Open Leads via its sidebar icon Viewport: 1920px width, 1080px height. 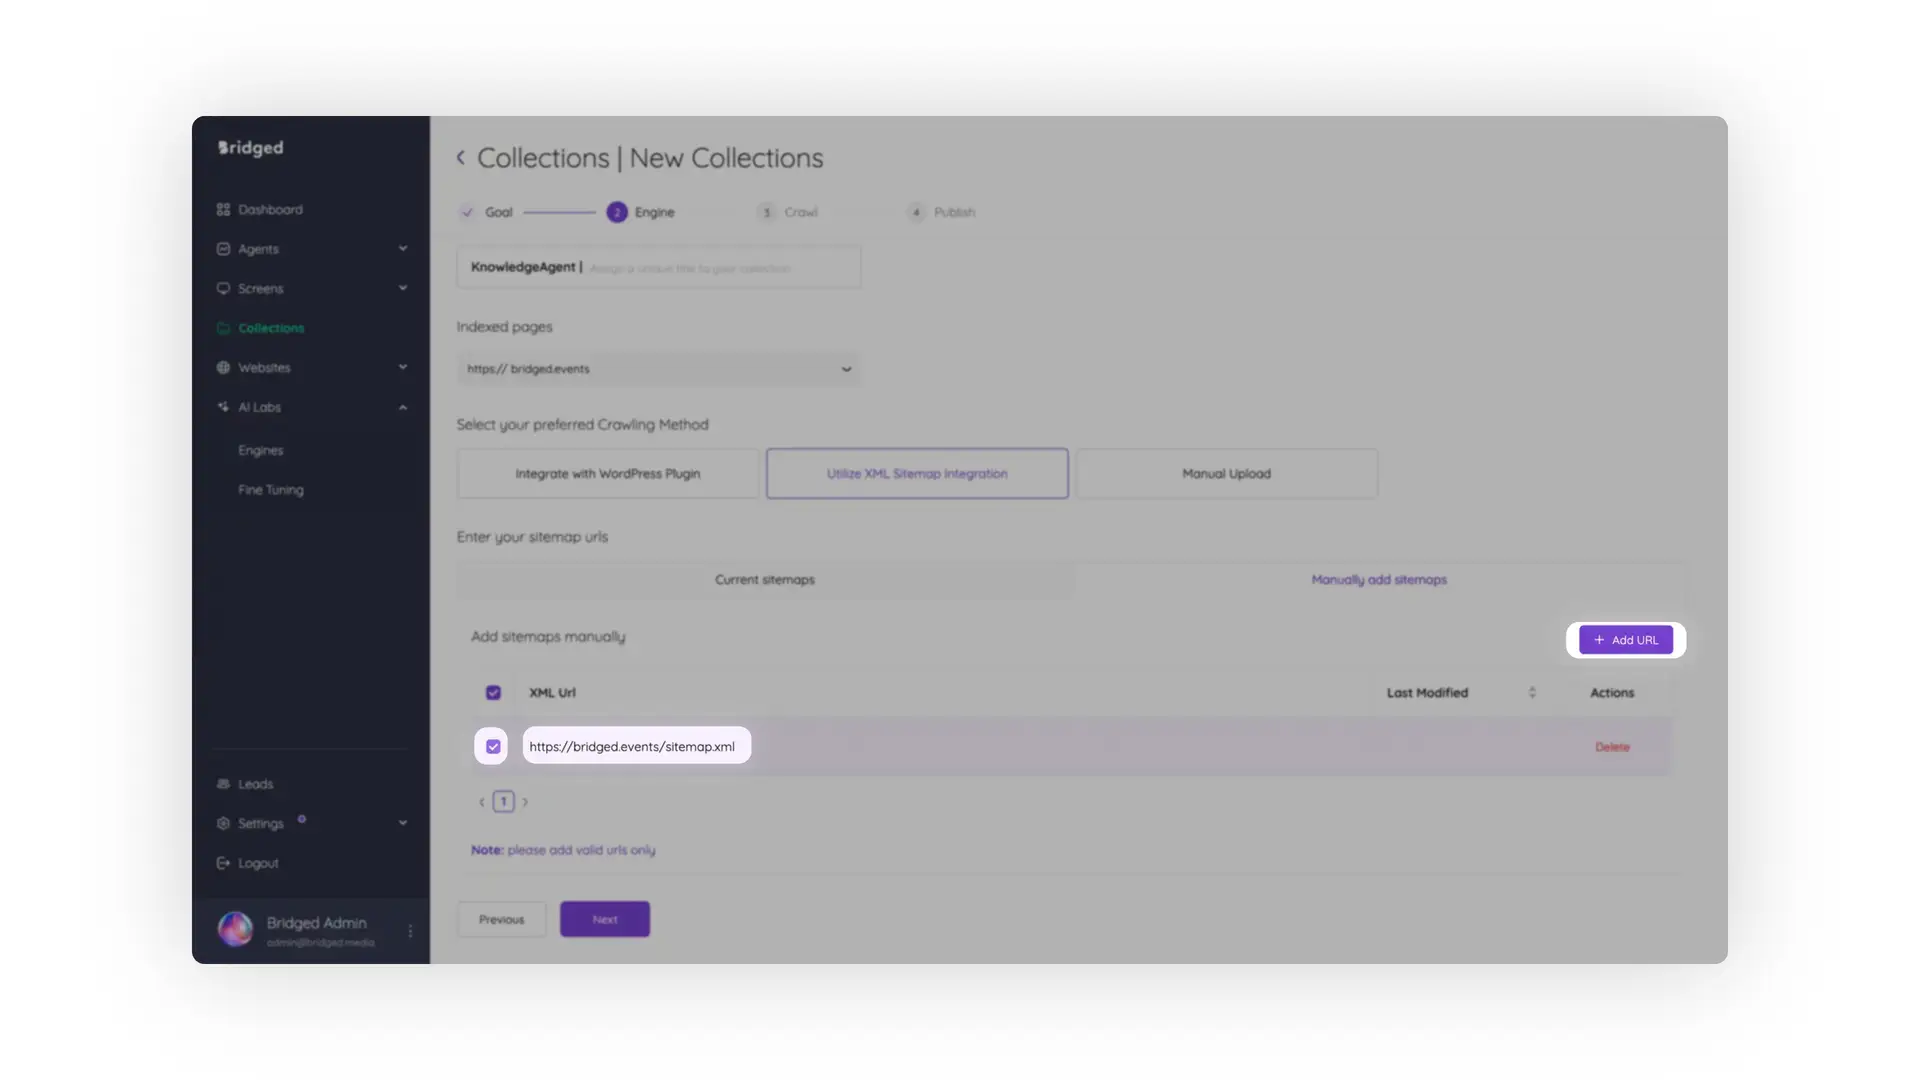click(224, 784)
